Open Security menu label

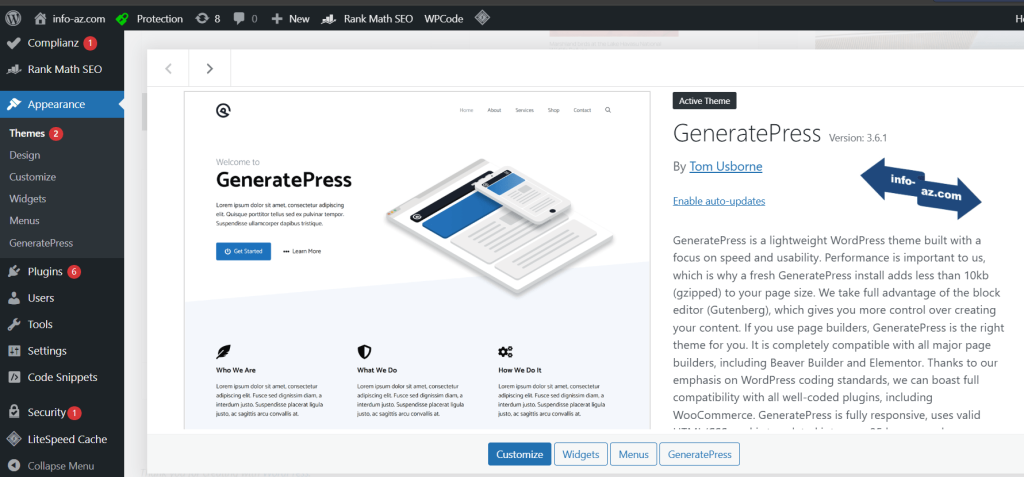[x=46, y=412]
